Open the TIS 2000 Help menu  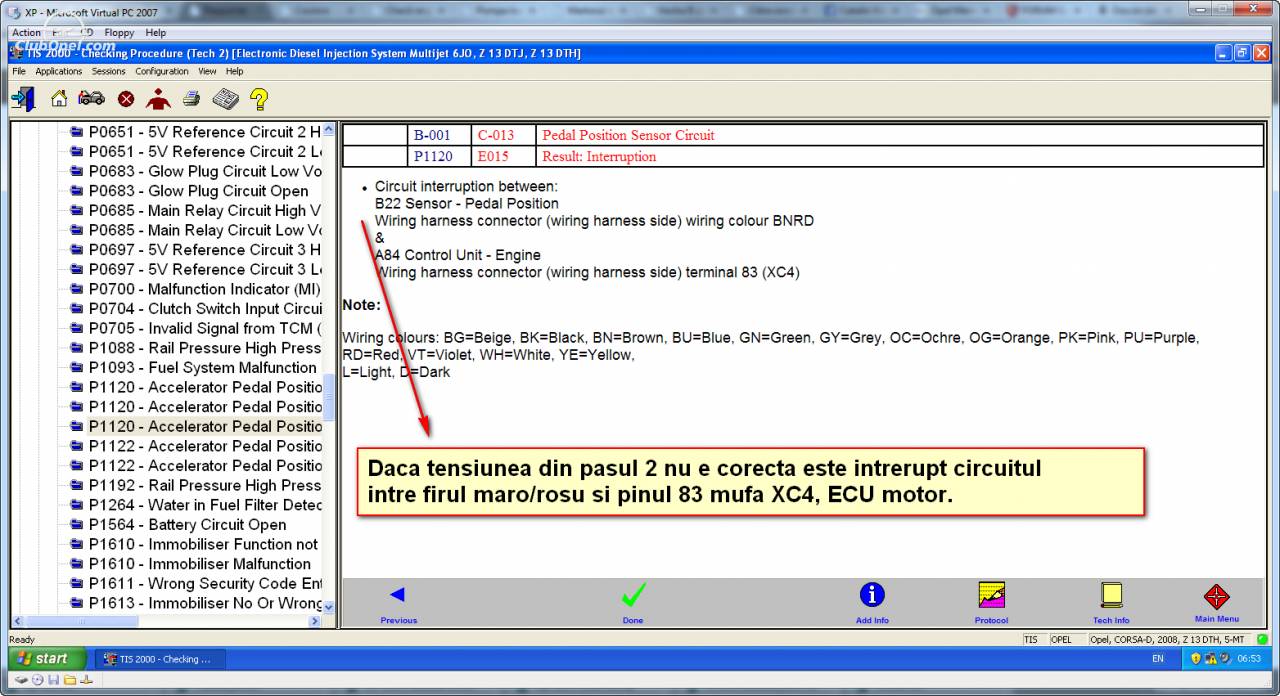(x=234, y=72)
